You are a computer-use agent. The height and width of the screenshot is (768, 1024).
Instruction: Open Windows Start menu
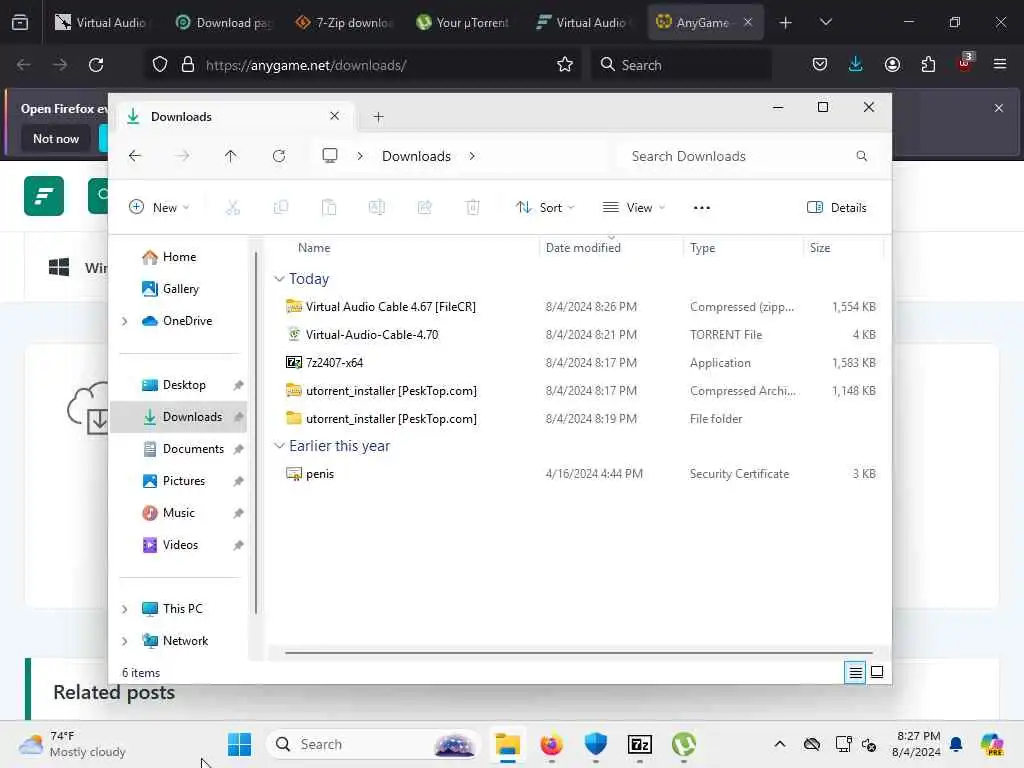point(239,744)
